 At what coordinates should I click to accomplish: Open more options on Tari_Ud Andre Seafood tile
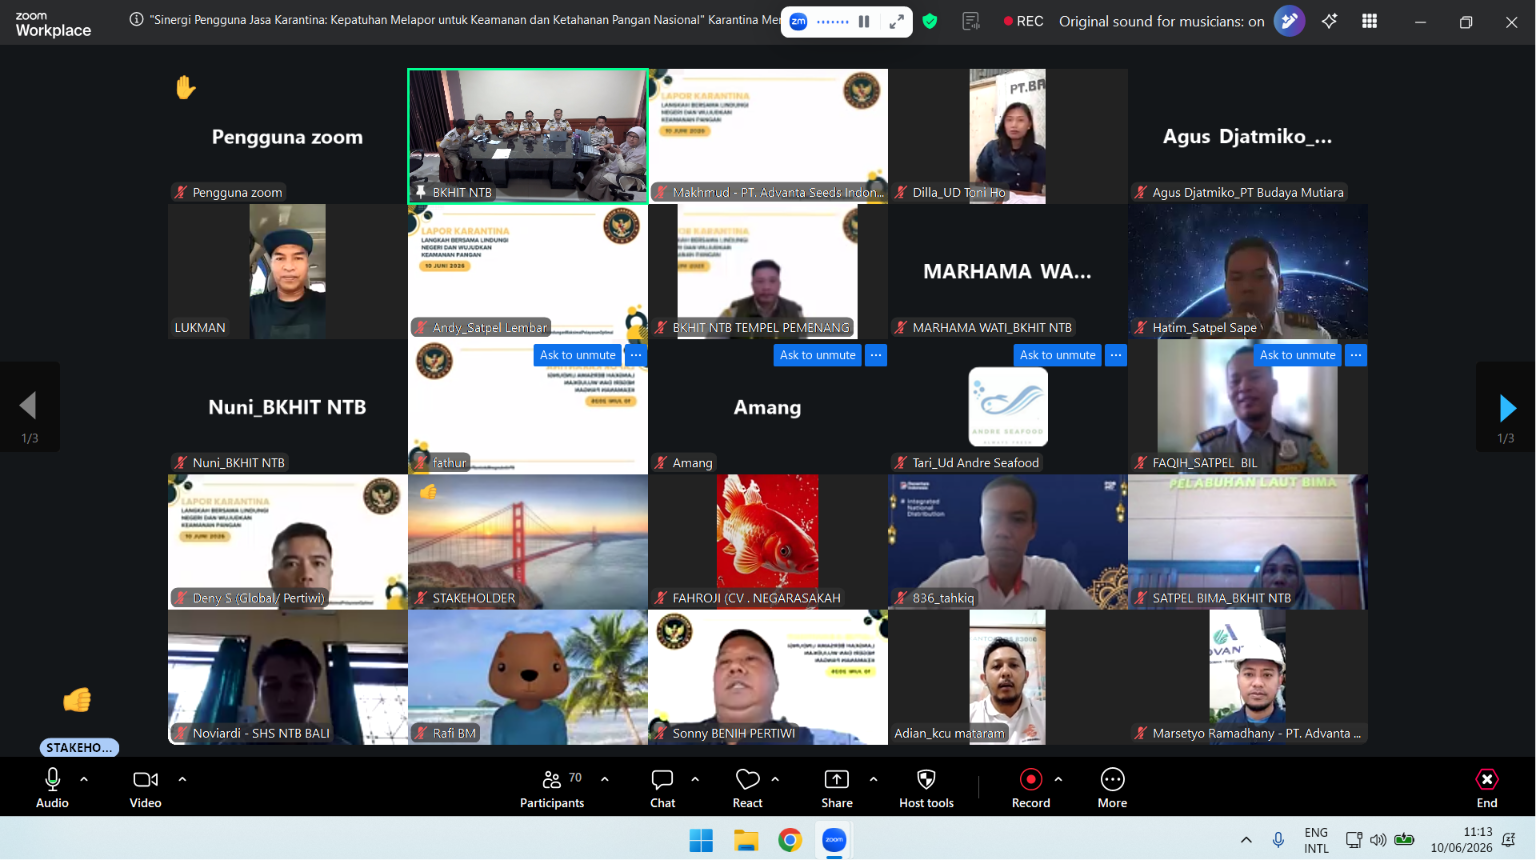tap(1116, 355)
